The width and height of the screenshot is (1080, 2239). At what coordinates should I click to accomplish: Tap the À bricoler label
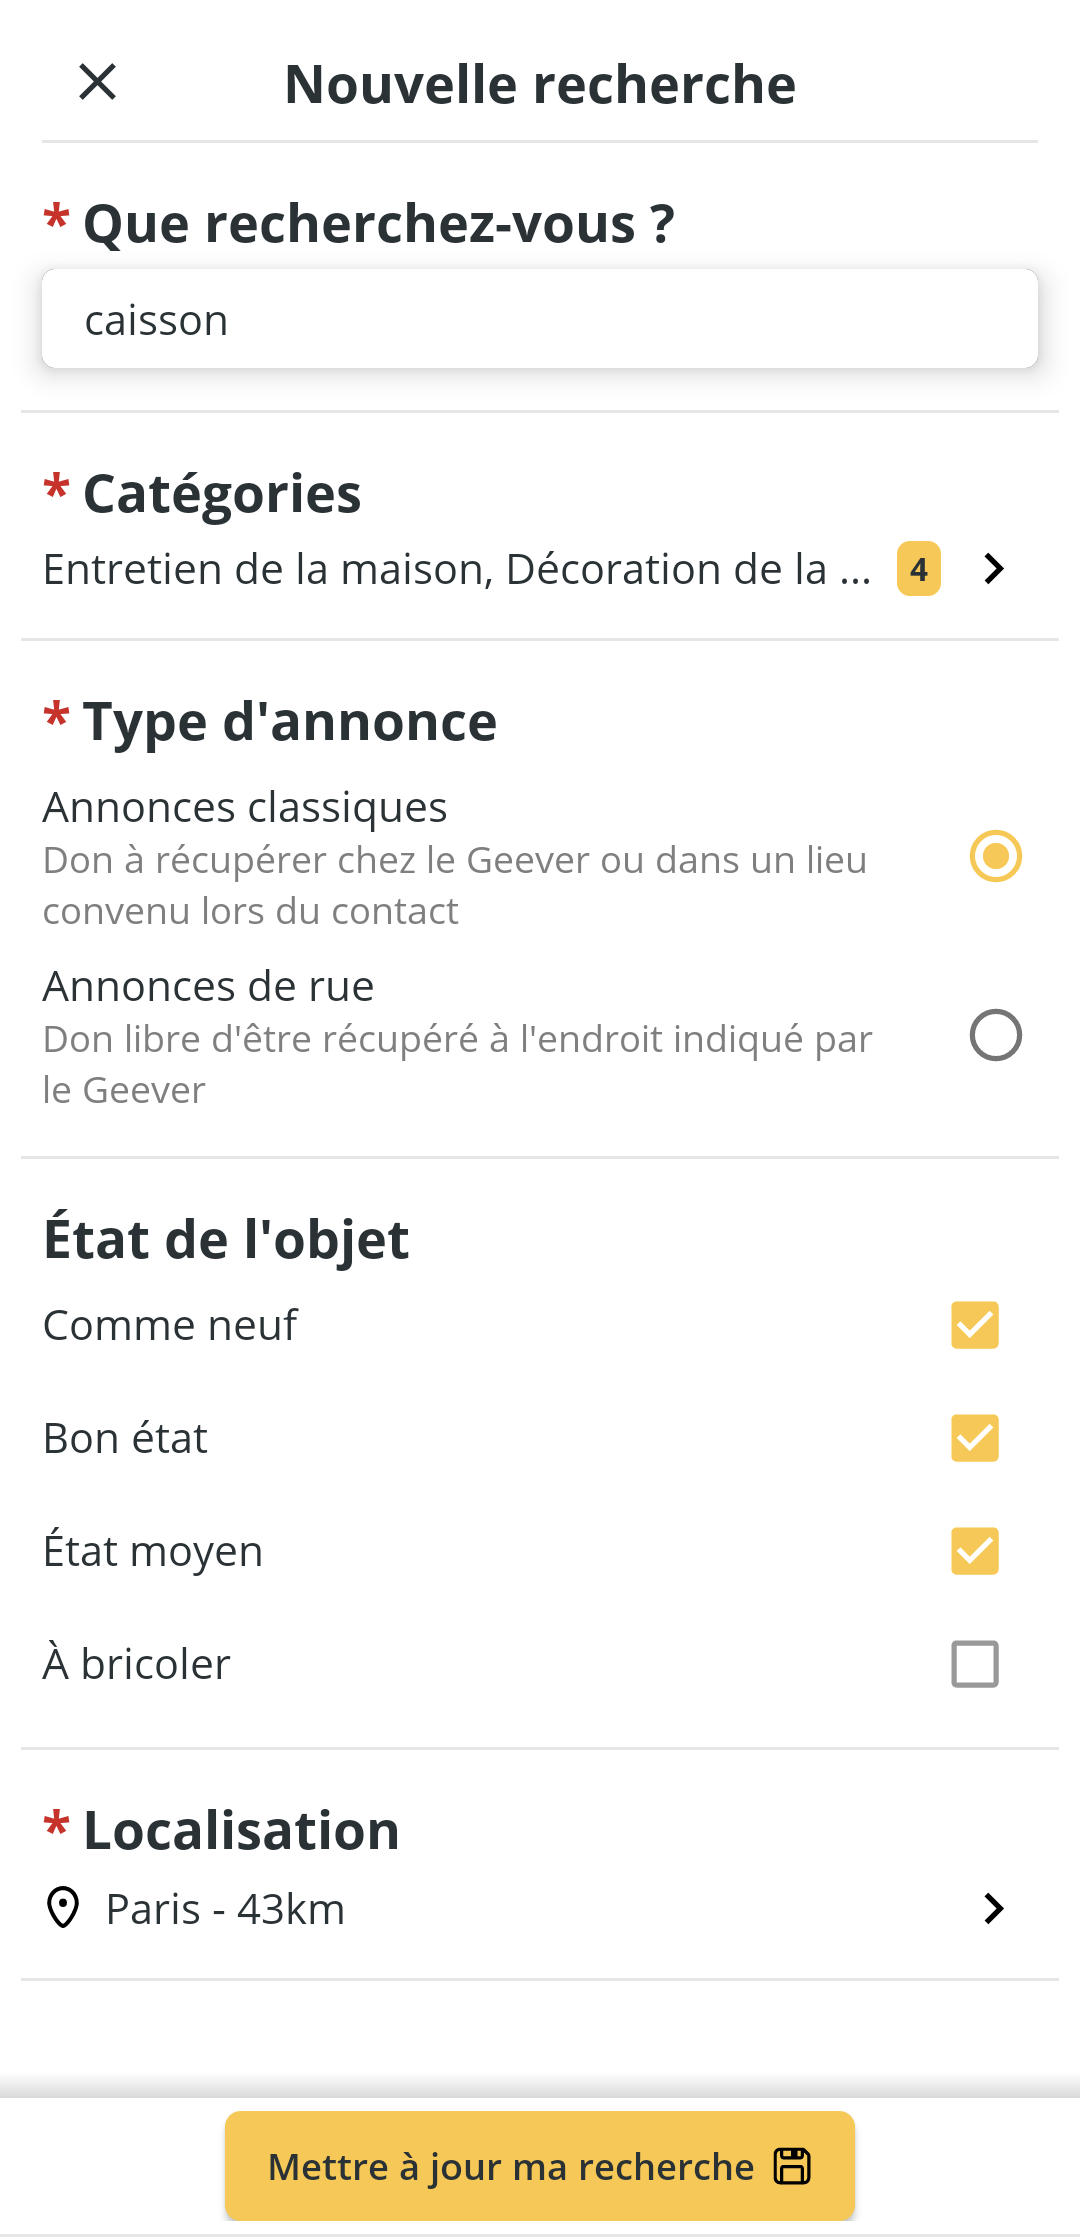(x=137, y=1664)
